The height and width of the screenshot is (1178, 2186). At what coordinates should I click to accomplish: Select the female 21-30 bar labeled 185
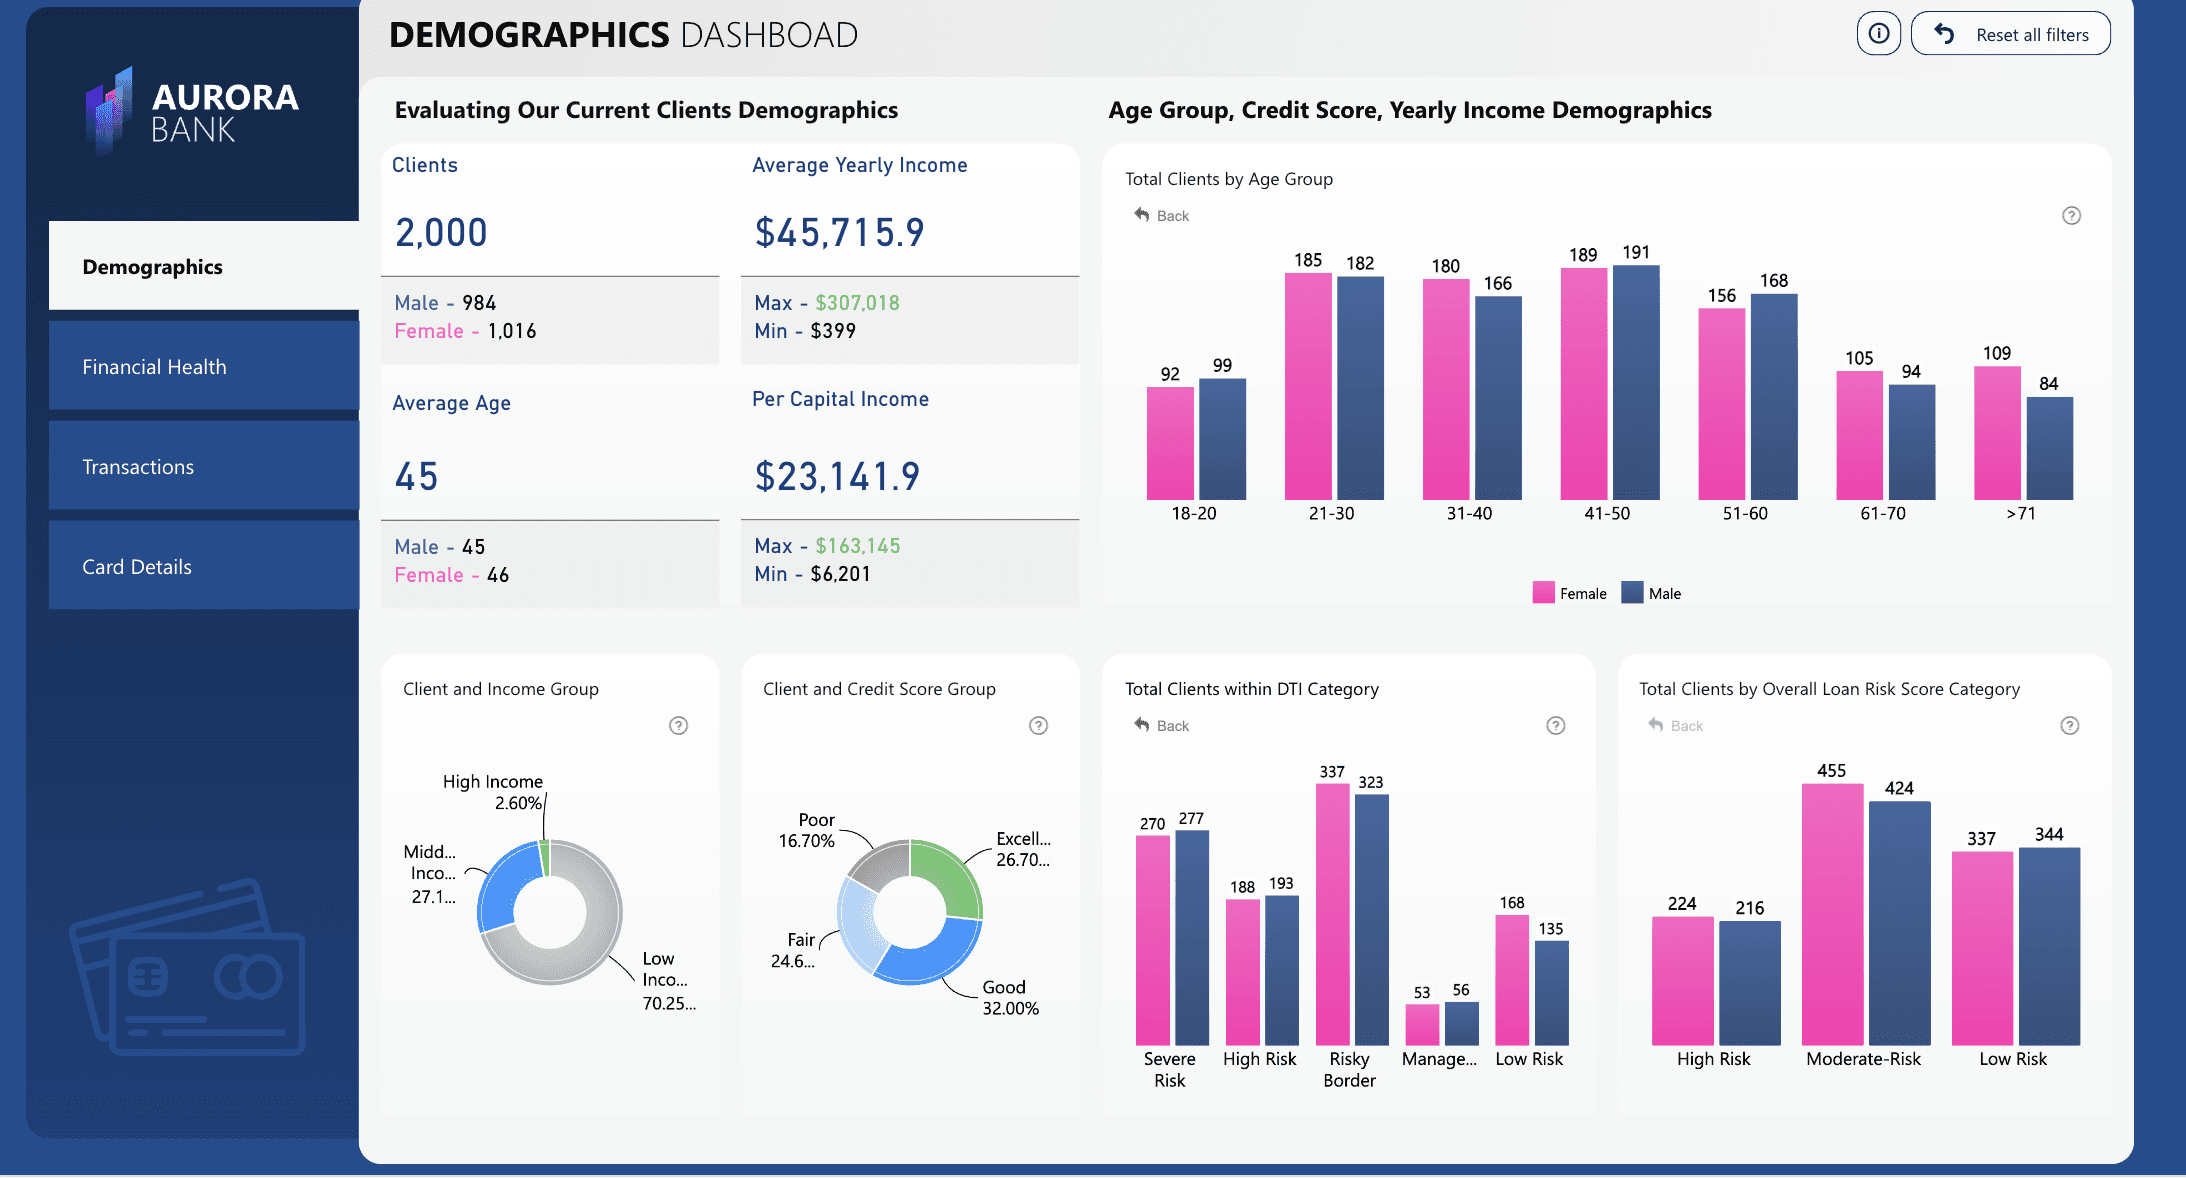click(1308, 386)
